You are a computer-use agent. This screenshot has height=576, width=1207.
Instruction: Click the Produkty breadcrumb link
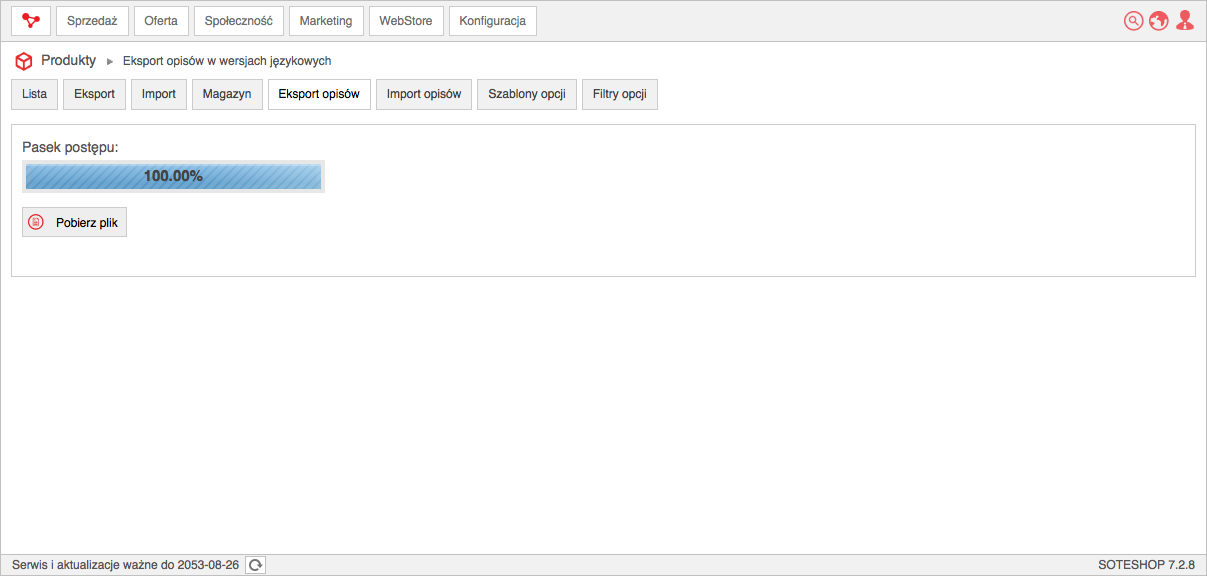68,60
